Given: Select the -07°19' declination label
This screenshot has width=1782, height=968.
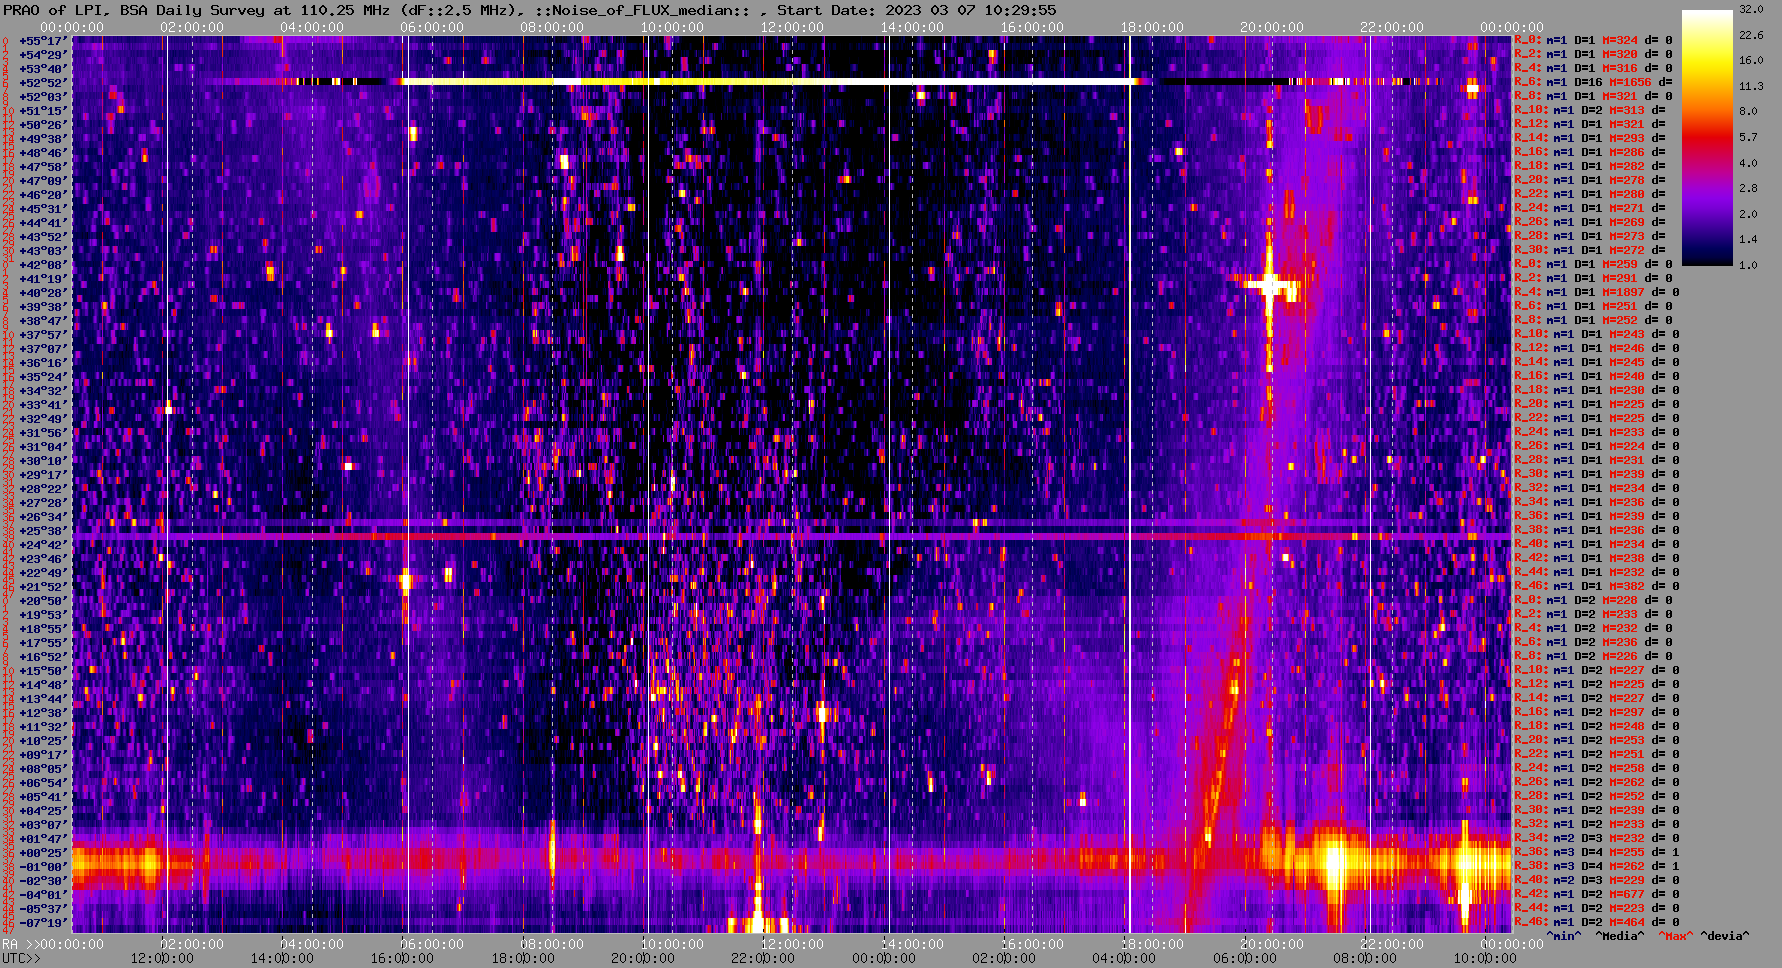Looking at the screenshot, I should tap(43, 923).
